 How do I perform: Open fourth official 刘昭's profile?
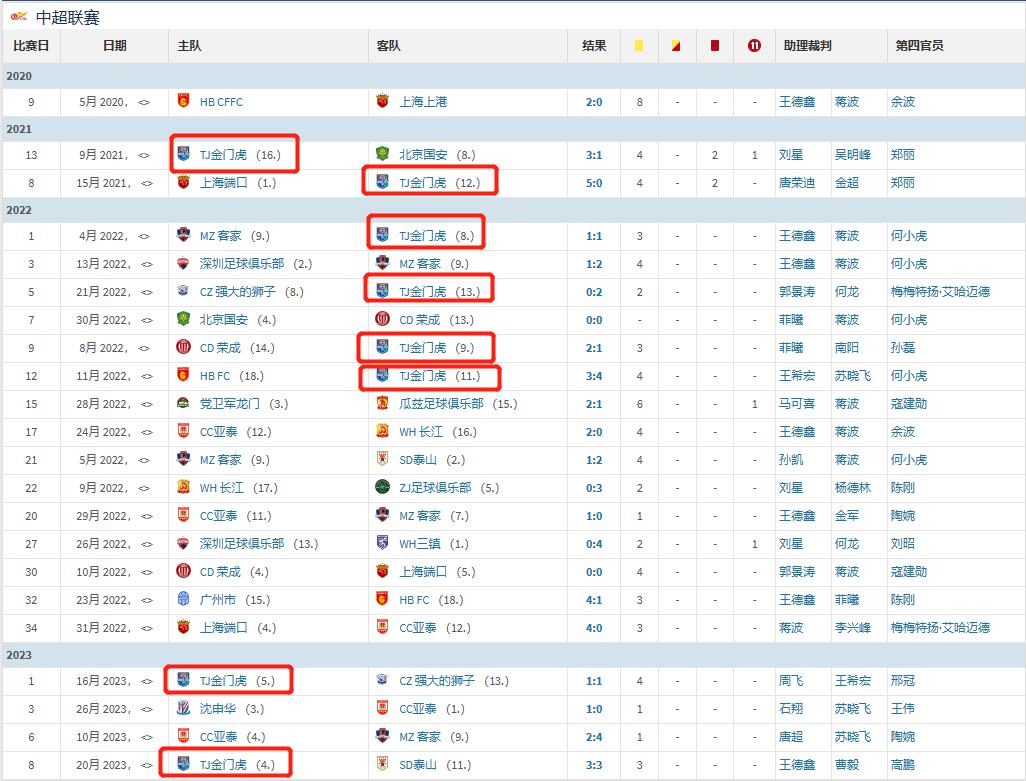pos(902,544)
